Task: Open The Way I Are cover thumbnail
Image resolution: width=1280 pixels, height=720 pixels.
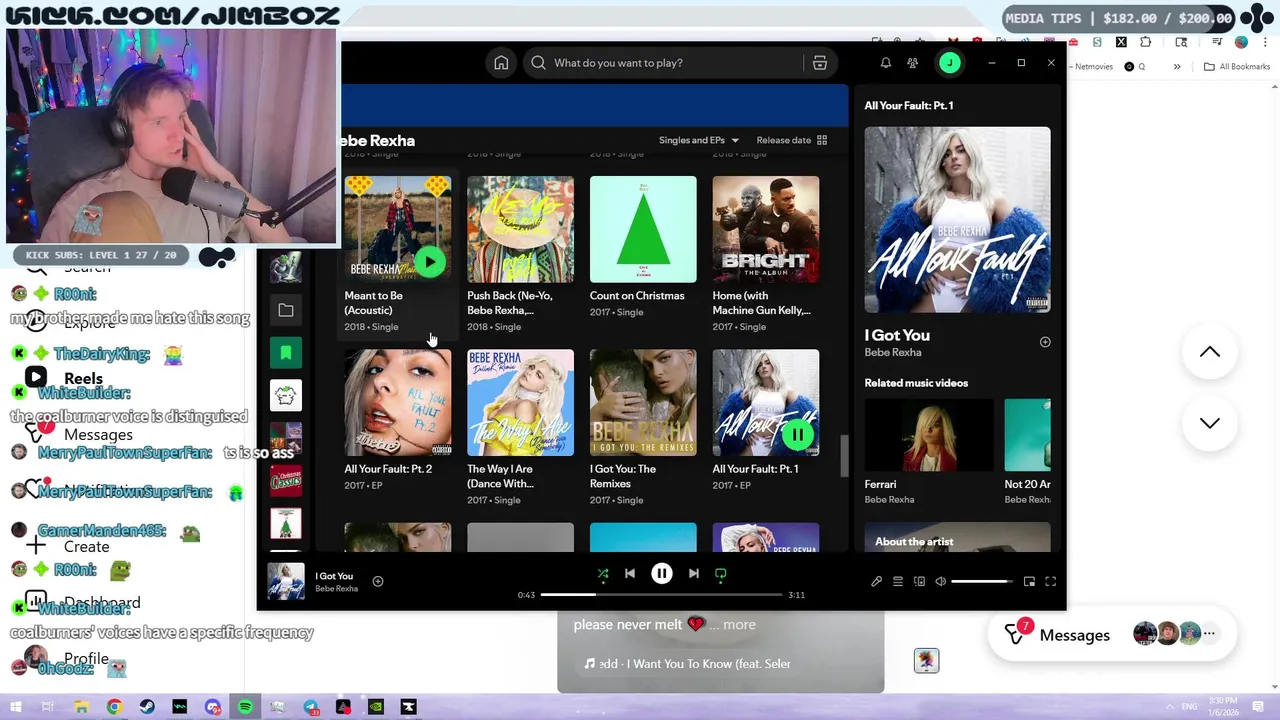Action: pos(520,402)
